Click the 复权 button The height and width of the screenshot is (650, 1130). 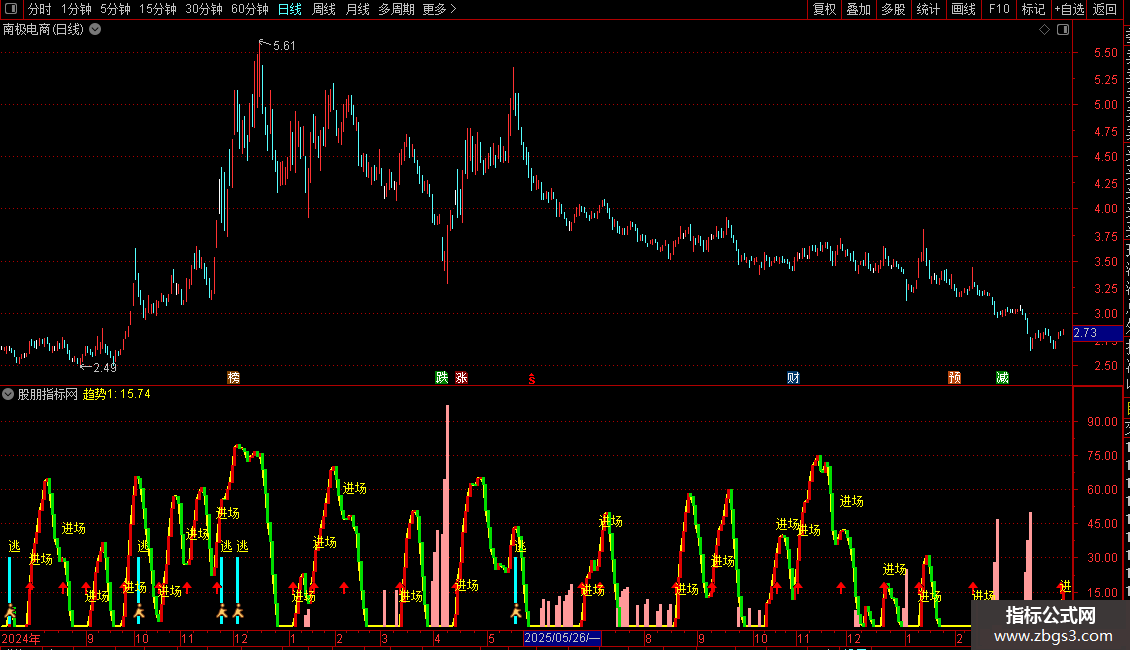(x=824, y=9)
